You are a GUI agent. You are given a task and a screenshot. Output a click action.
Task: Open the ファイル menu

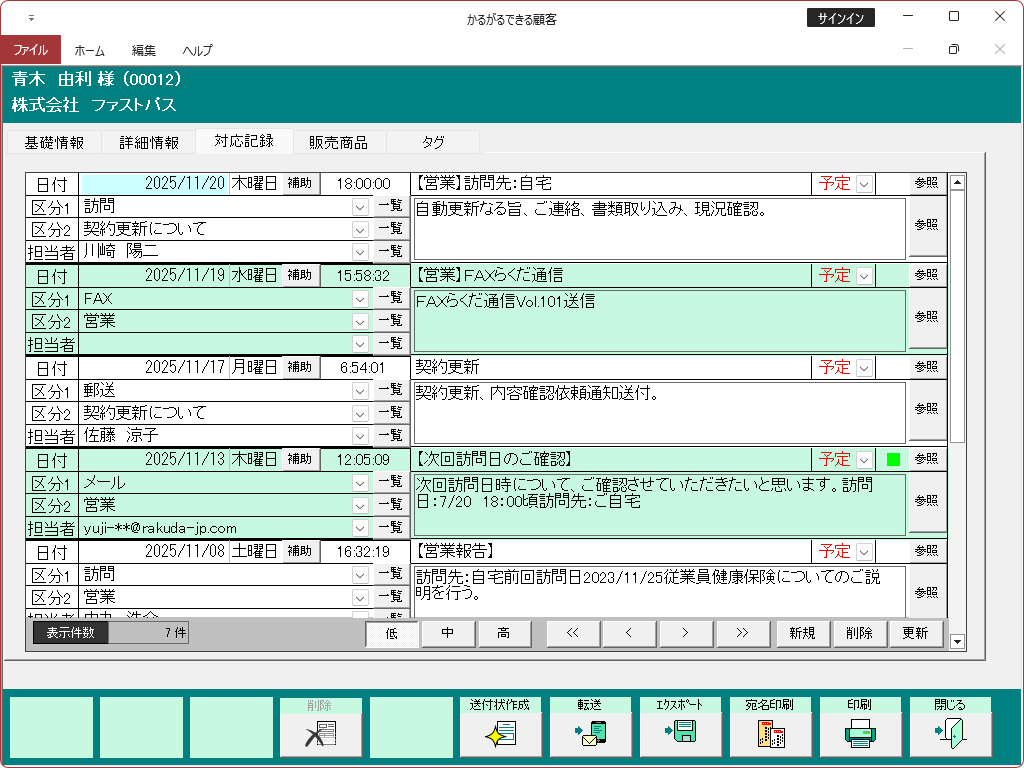click(30, 50)
